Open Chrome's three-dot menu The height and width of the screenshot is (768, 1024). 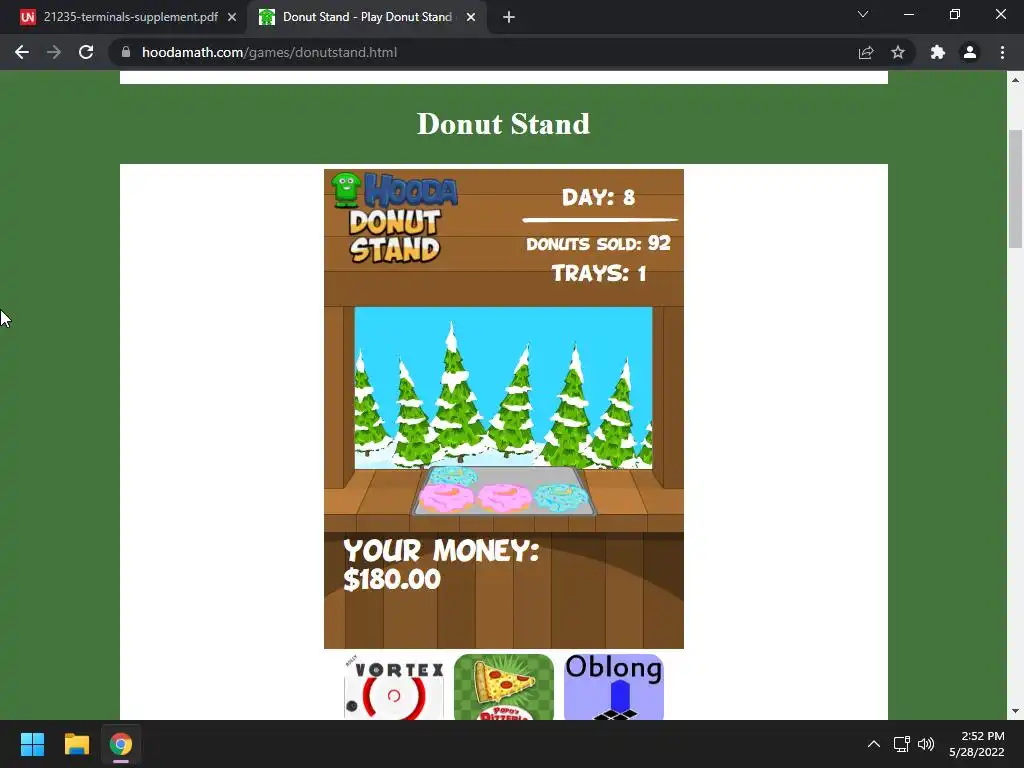pos(1002,52)
